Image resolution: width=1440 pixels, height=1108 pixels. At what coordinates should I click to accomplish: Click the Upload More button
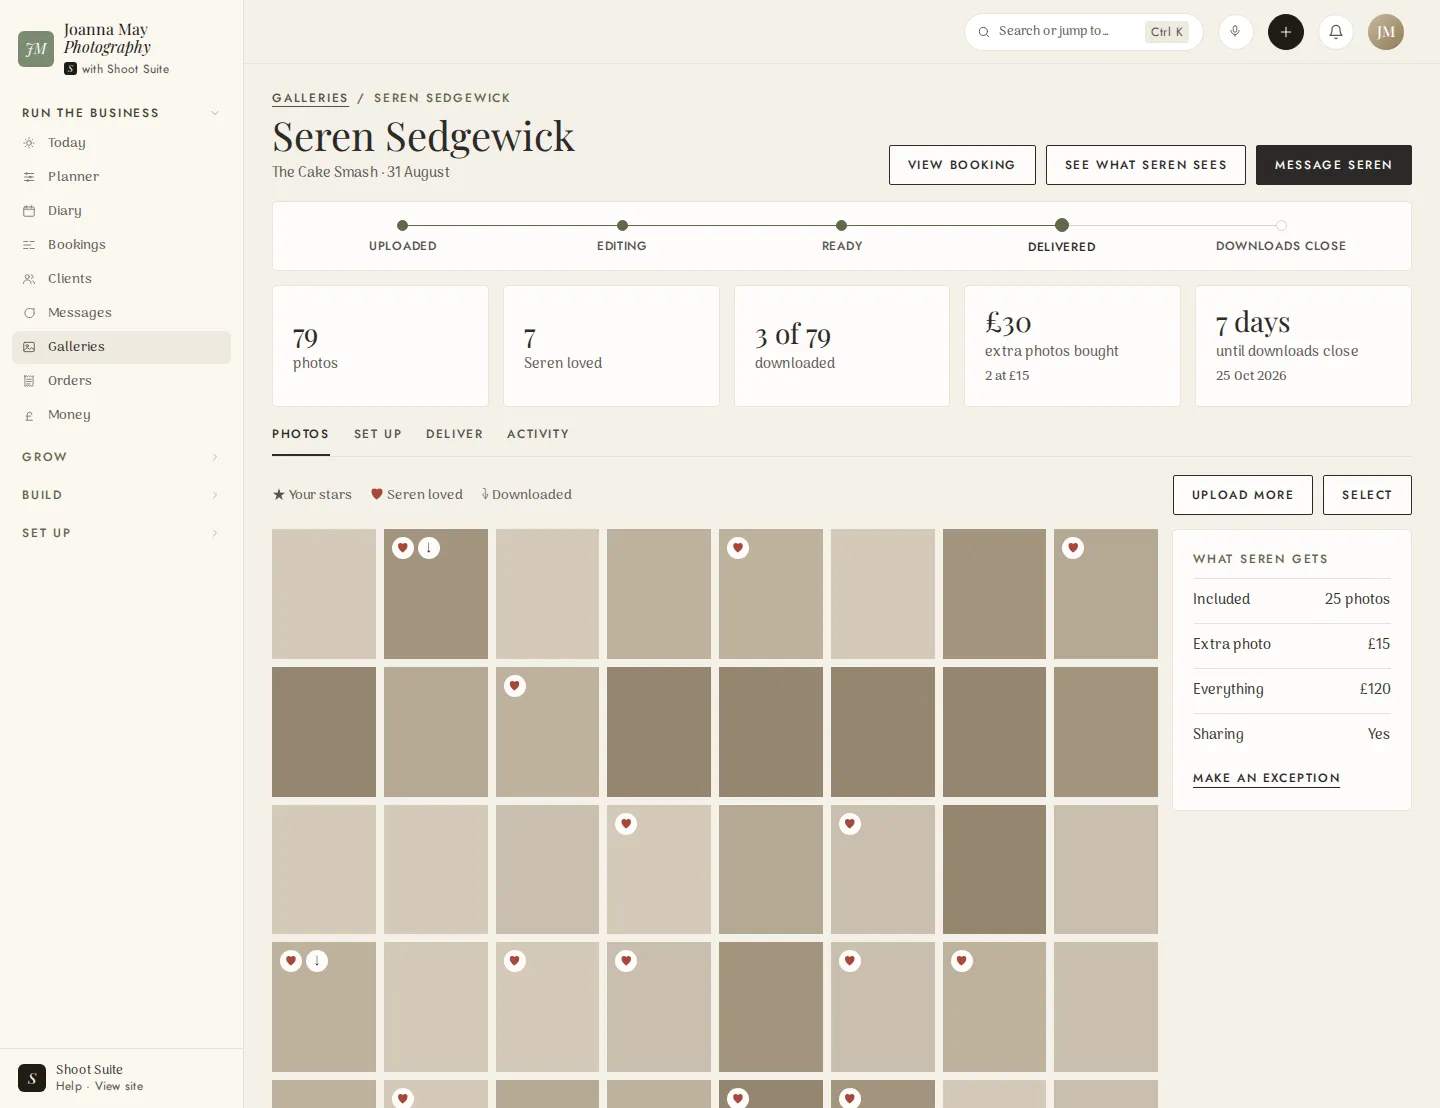[1243, 495]
